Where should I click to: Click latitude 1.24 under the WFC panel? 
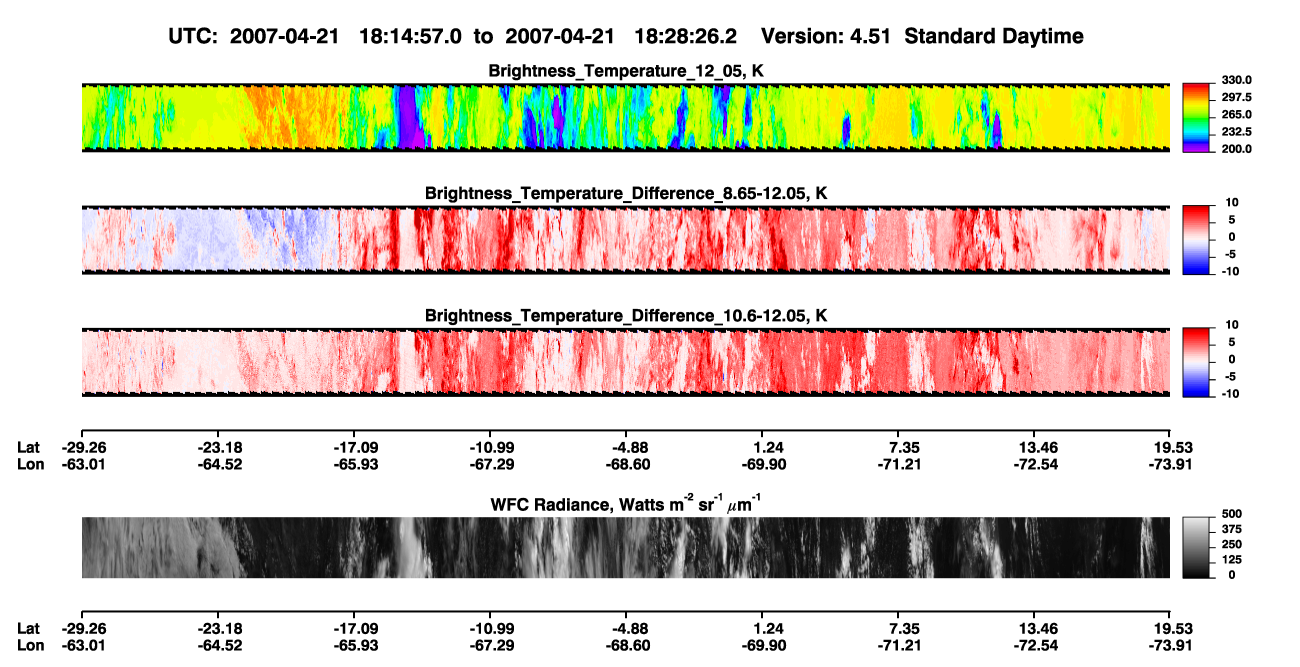(x=762, y=629)
